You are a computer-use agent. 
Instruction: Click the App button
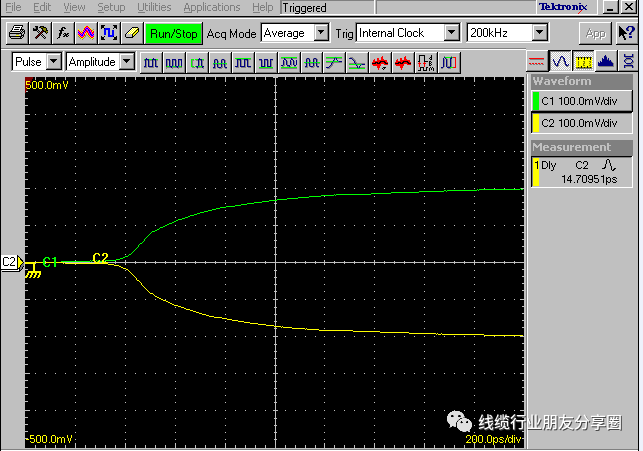(x=595, y=34)
